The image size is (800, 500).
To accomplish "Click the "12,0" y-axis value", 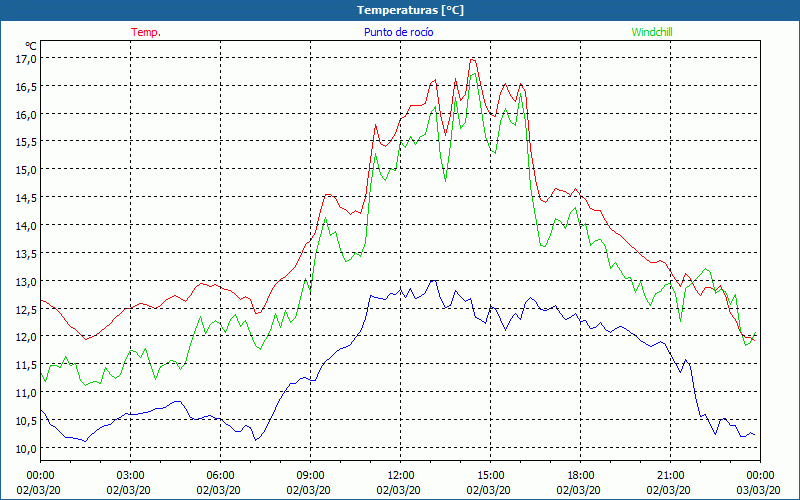I will (x=26, y=337).
